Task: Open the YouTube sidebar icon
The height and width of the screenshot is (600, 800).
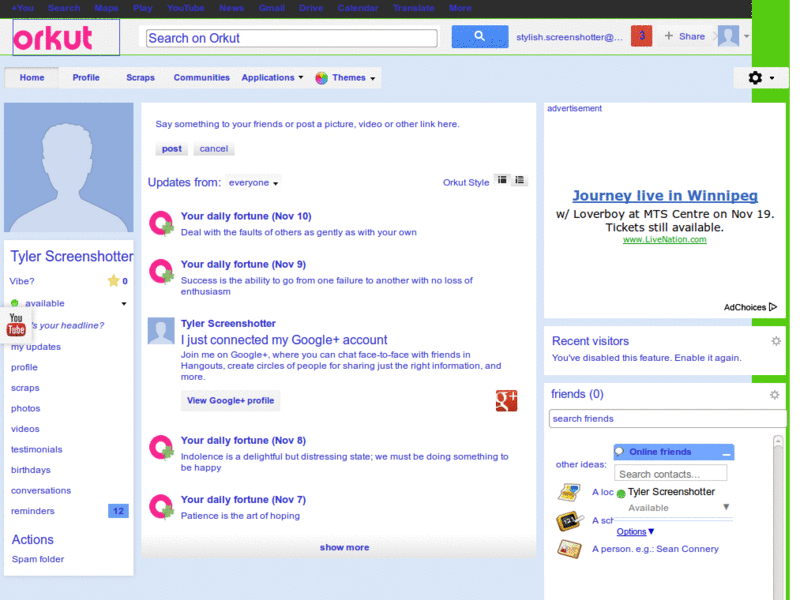Action: coord(16,324)
